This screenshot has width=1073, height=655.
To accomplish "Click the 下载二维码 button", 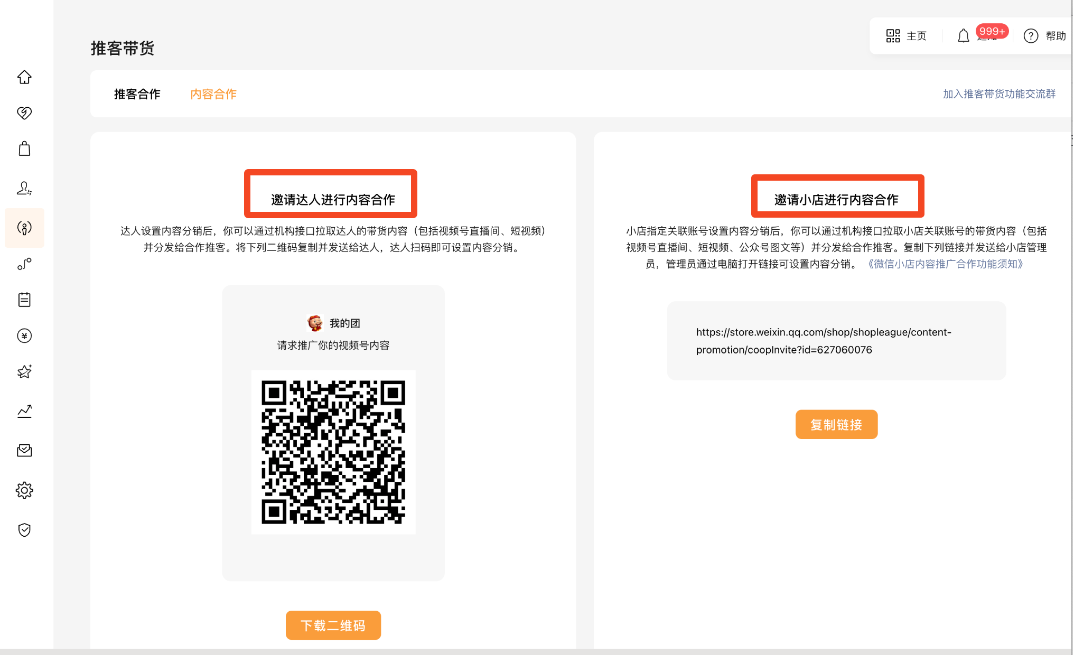I will 333,626.
